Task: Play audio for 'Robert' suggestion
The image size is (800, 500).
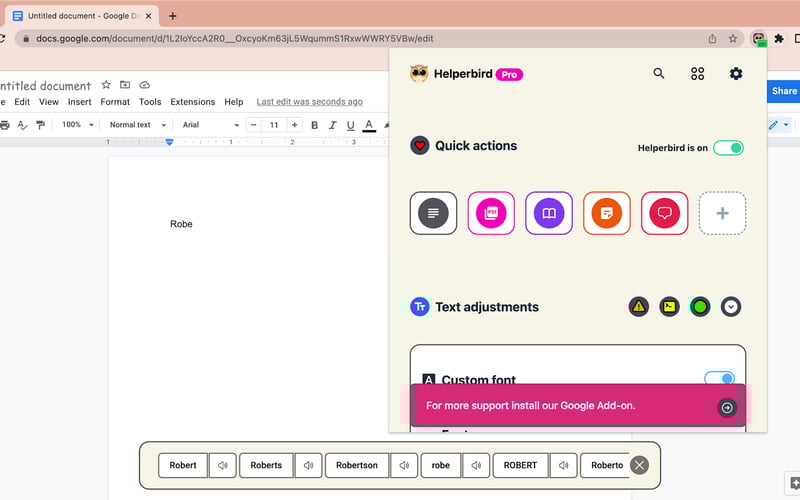Action: point(222,465)
